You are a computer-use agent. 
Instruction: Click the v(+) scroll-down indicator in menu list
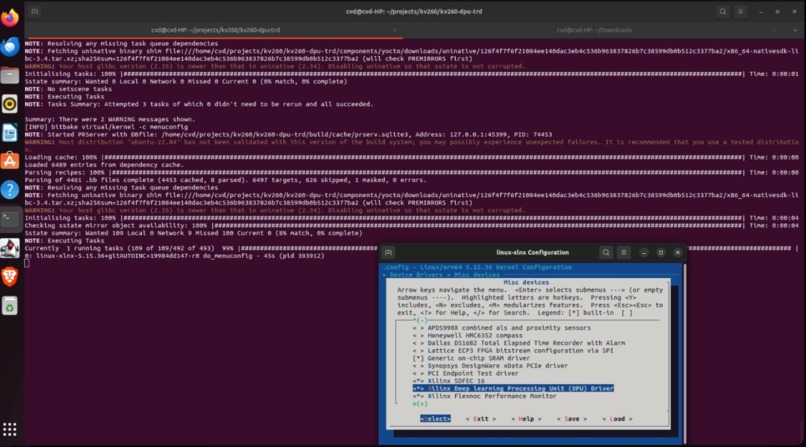pos(420,404)
